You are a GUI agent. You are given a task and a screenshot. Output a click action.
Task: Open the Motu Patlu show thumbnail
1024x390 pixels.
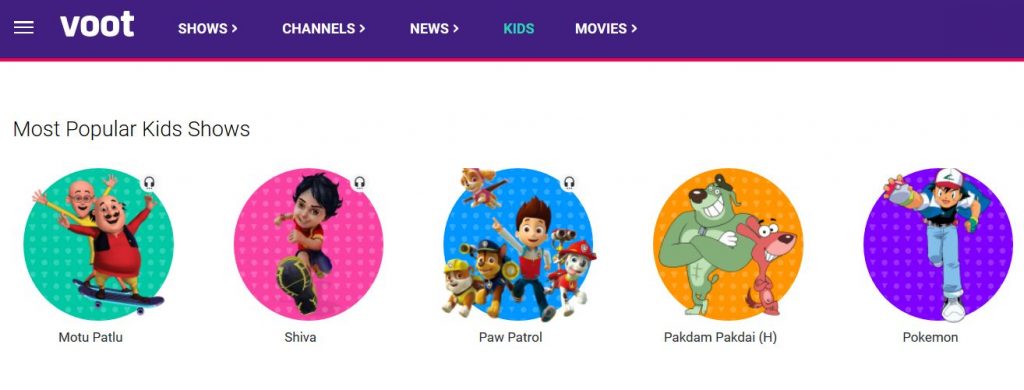(x=98, y=244)
